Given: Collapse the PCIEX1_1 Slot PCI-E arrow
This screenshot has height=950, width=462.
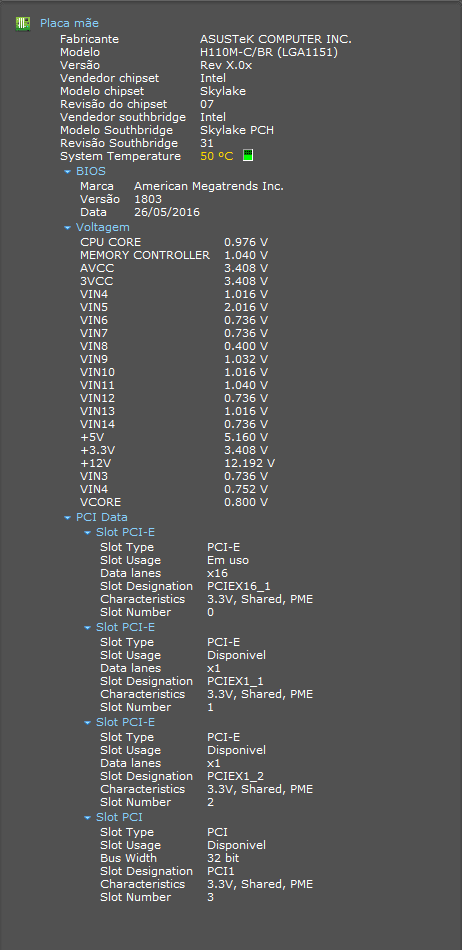Looking at the screenshot, I should pyautogui.click(x=87, y=628).
